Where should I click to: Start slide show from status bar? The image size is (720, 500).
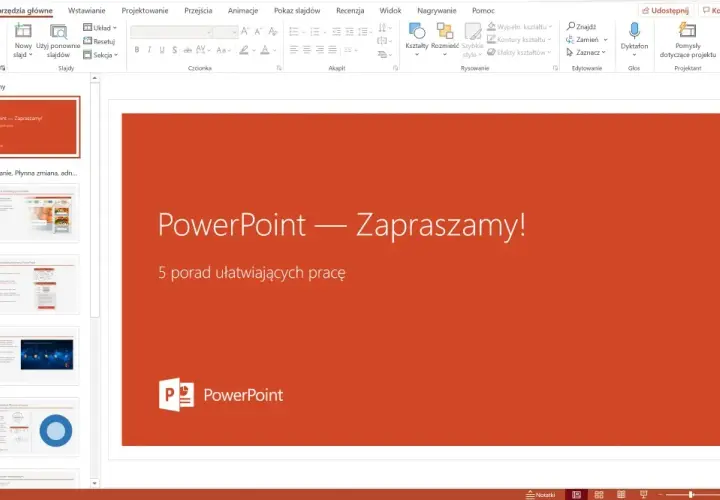coord(643,494)
